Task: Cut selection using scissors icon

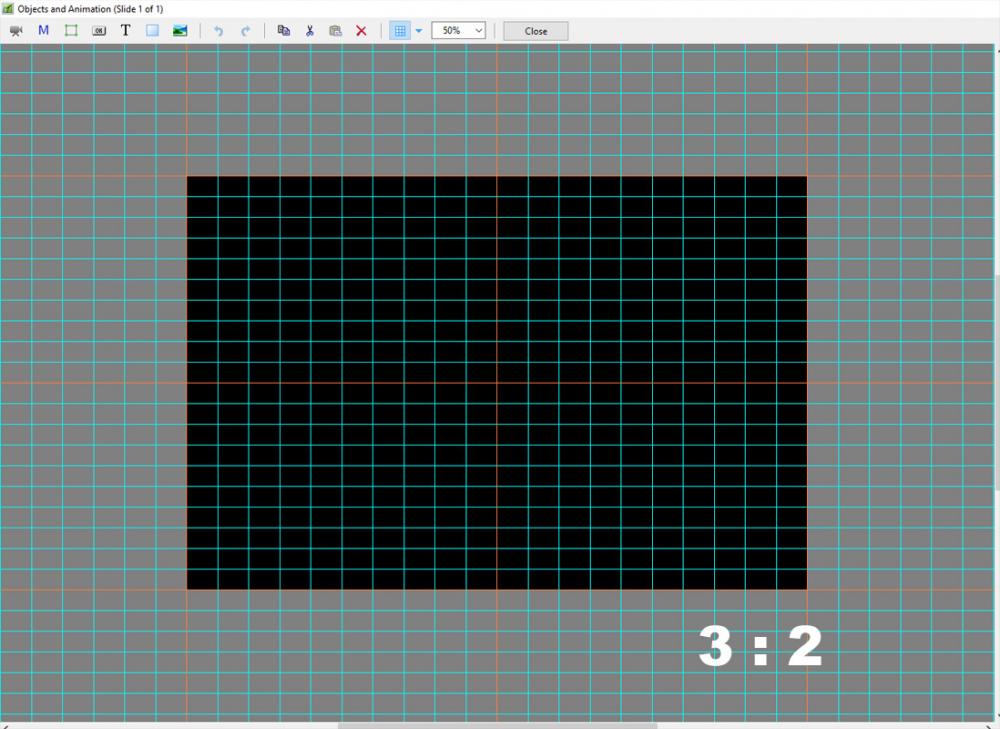Action: click(x=309, y=31)
